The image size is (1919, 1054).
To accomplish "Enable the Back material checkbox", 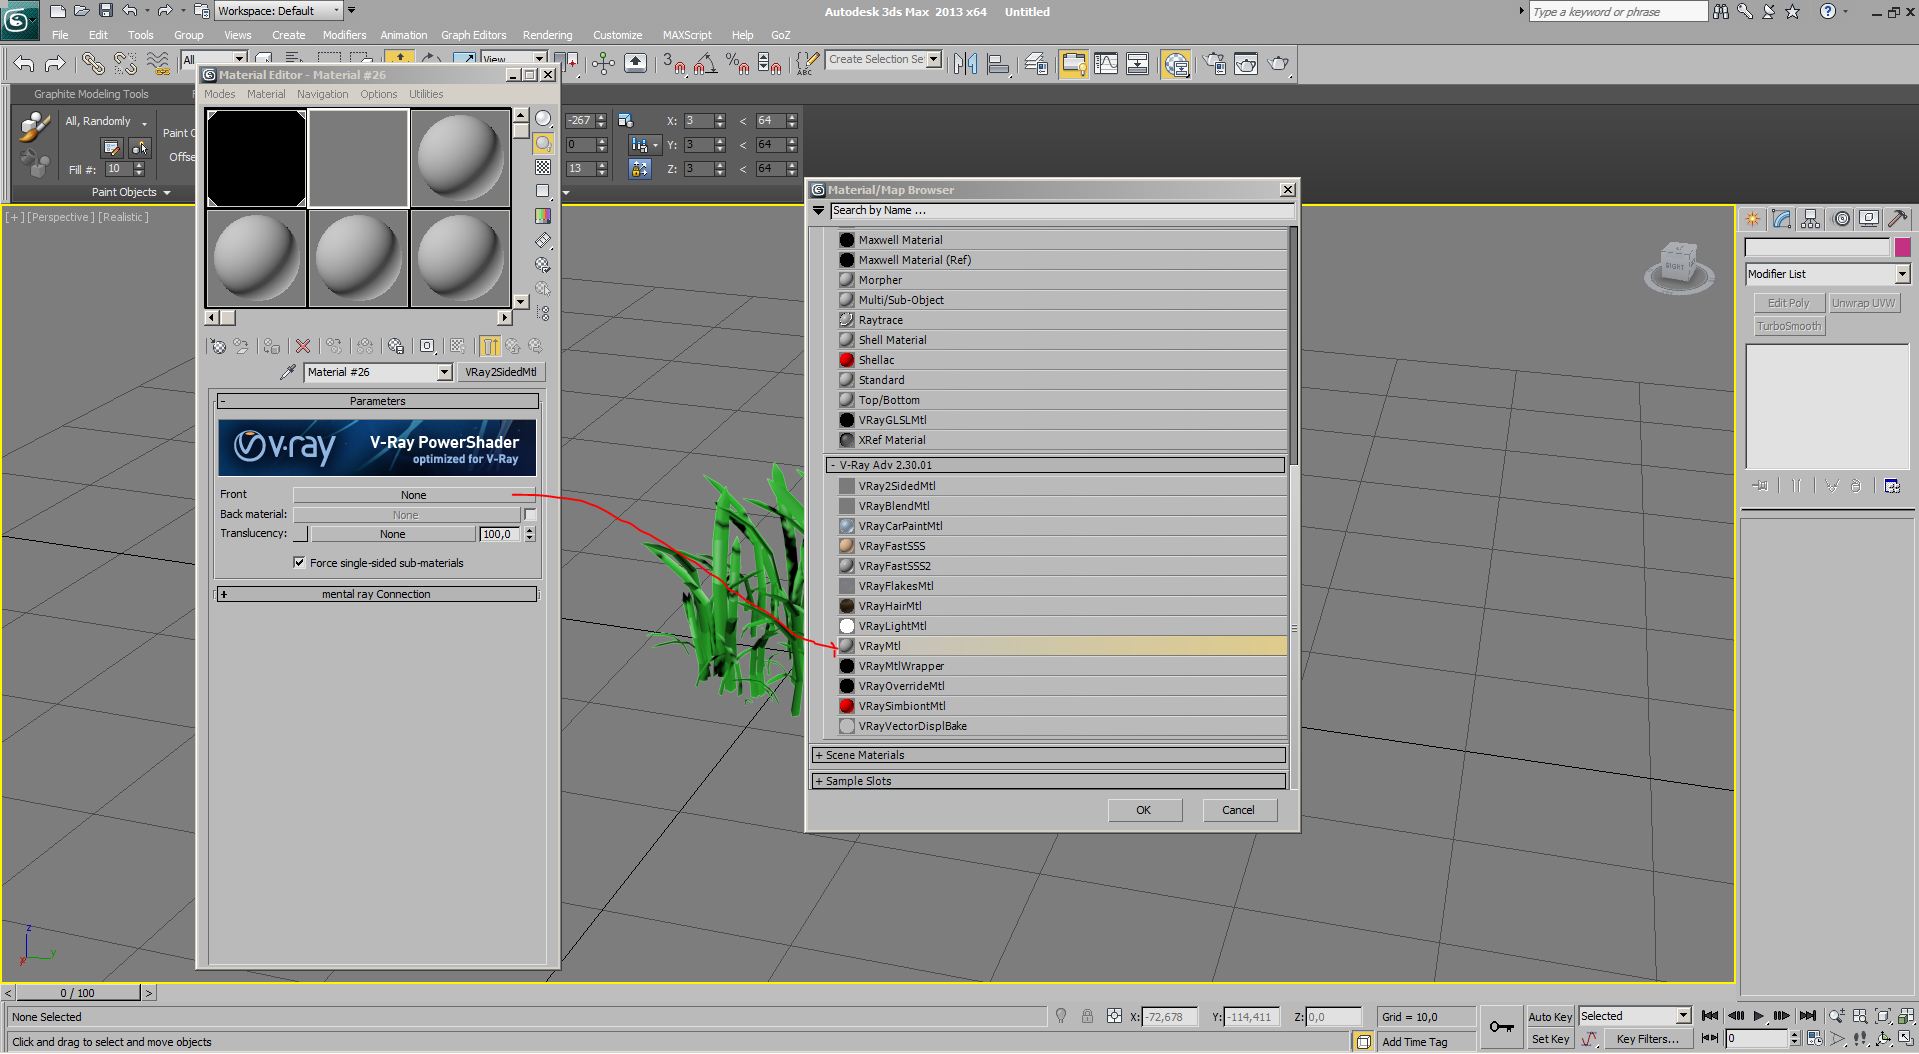I will (x=530, y=515).
